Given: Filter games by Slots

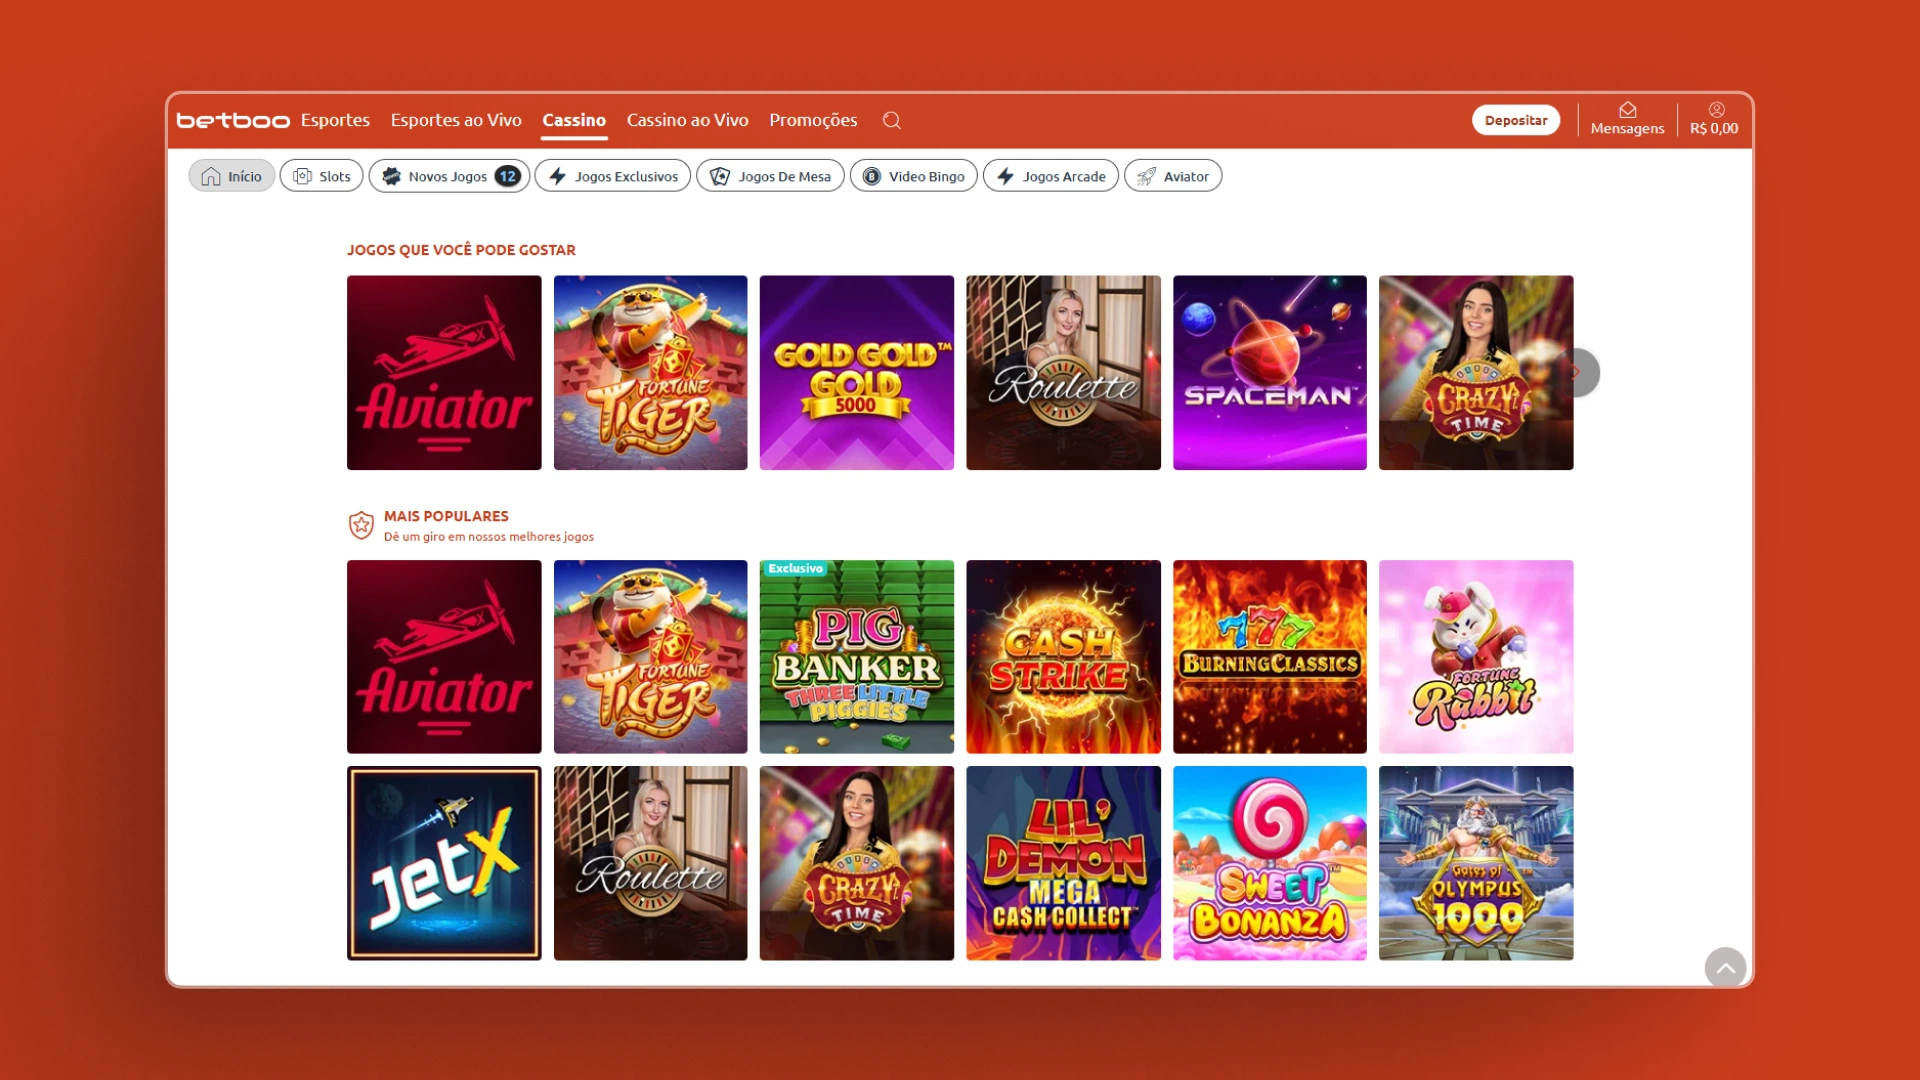Looking at the screenshot, I should 321,176.
